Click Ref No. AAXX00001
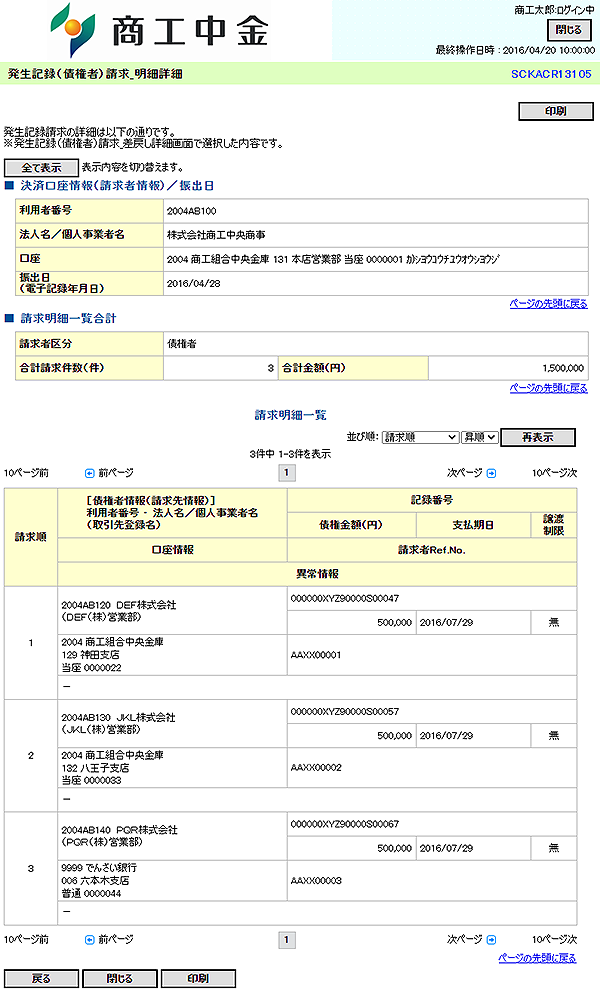The width and height of the screenshot is (600, 998). click(x=316, y=656)
